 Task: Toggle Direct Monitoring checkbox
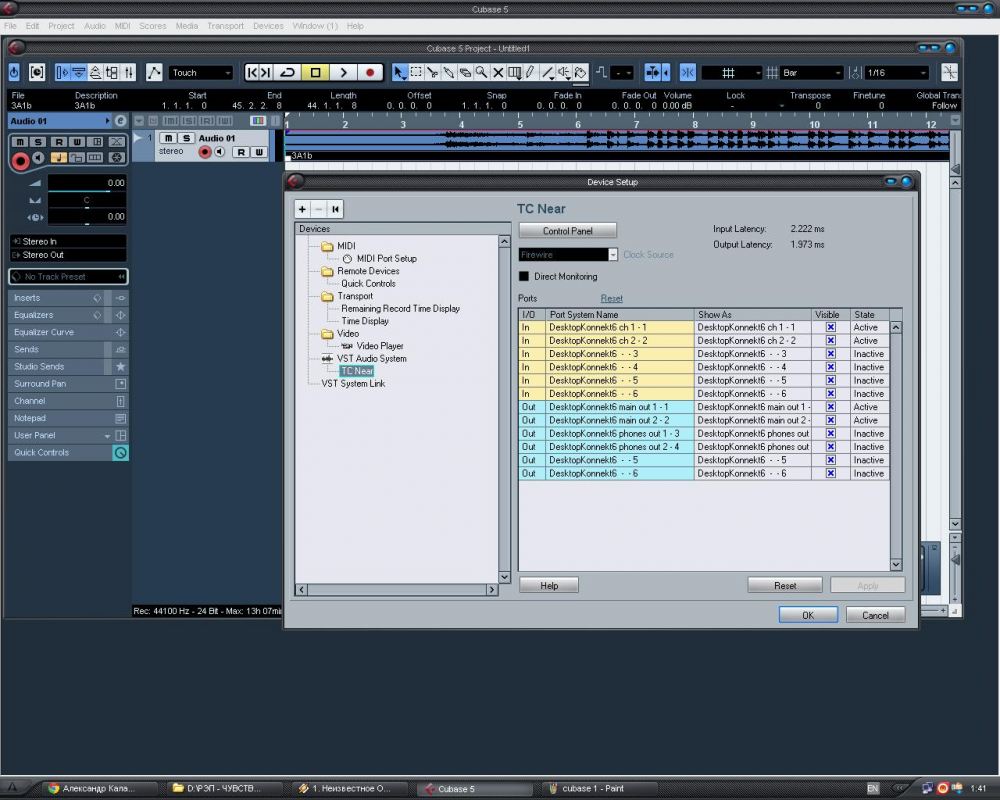tap(524, 276)
